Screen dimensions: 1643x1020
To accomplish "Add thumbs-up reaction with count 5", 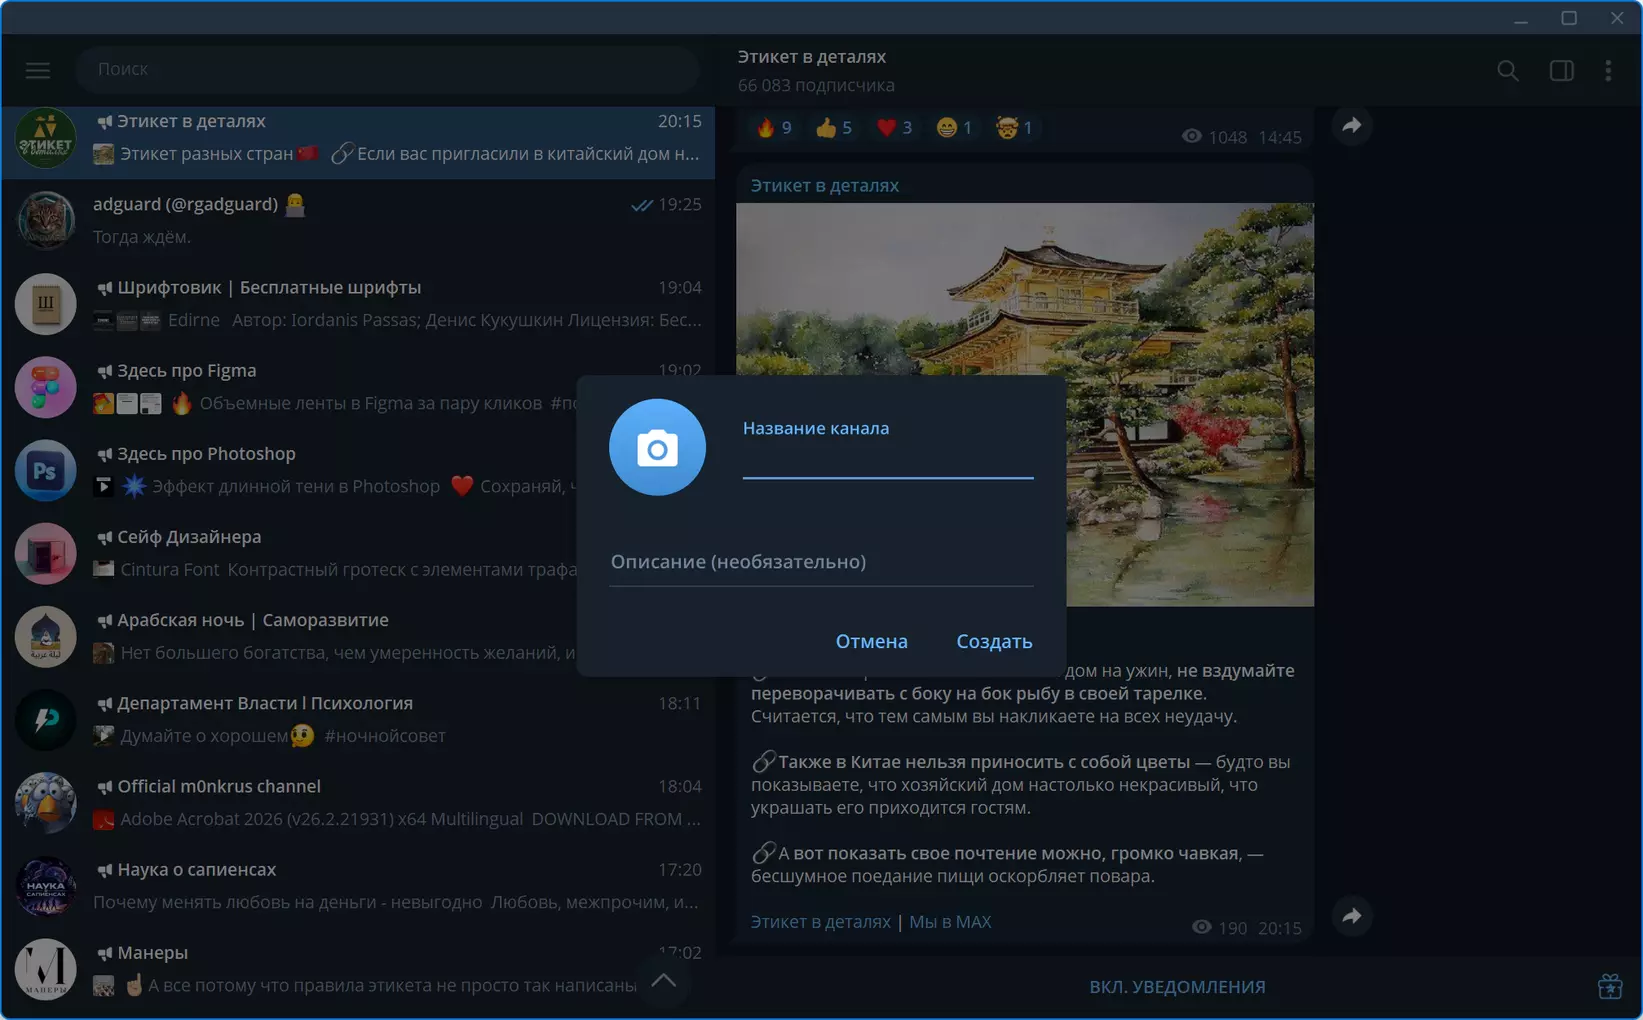I will 834,127.
